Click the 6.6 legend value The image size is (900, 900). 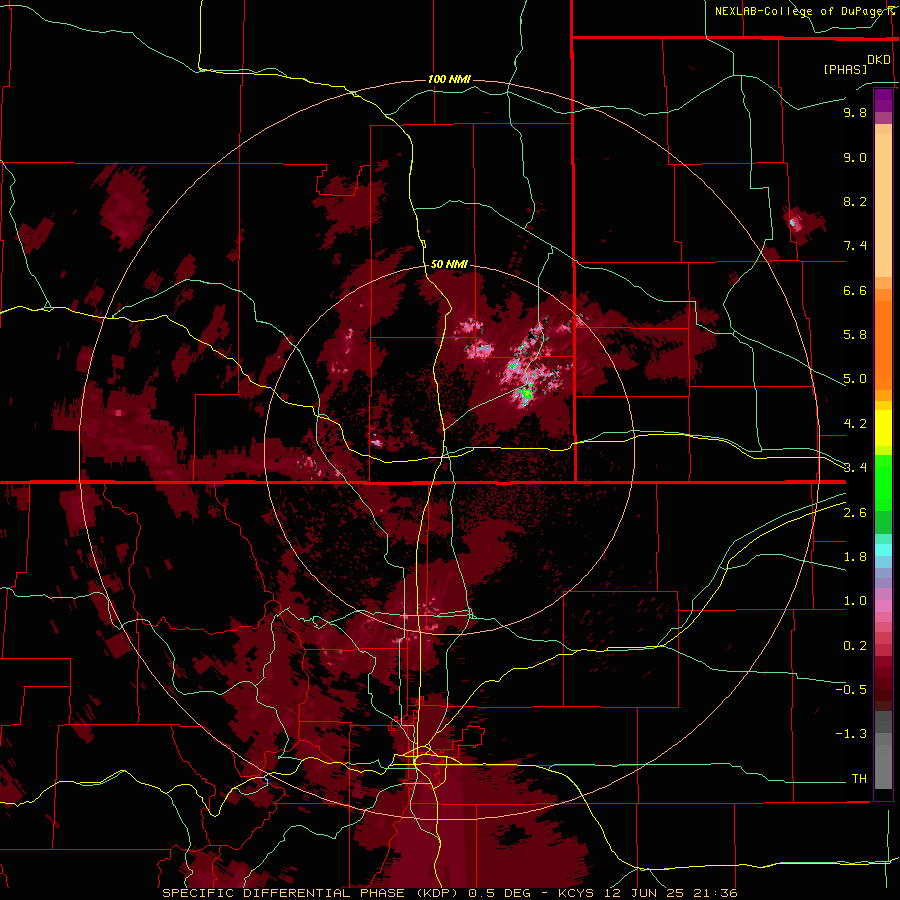[x=855, y=290]
